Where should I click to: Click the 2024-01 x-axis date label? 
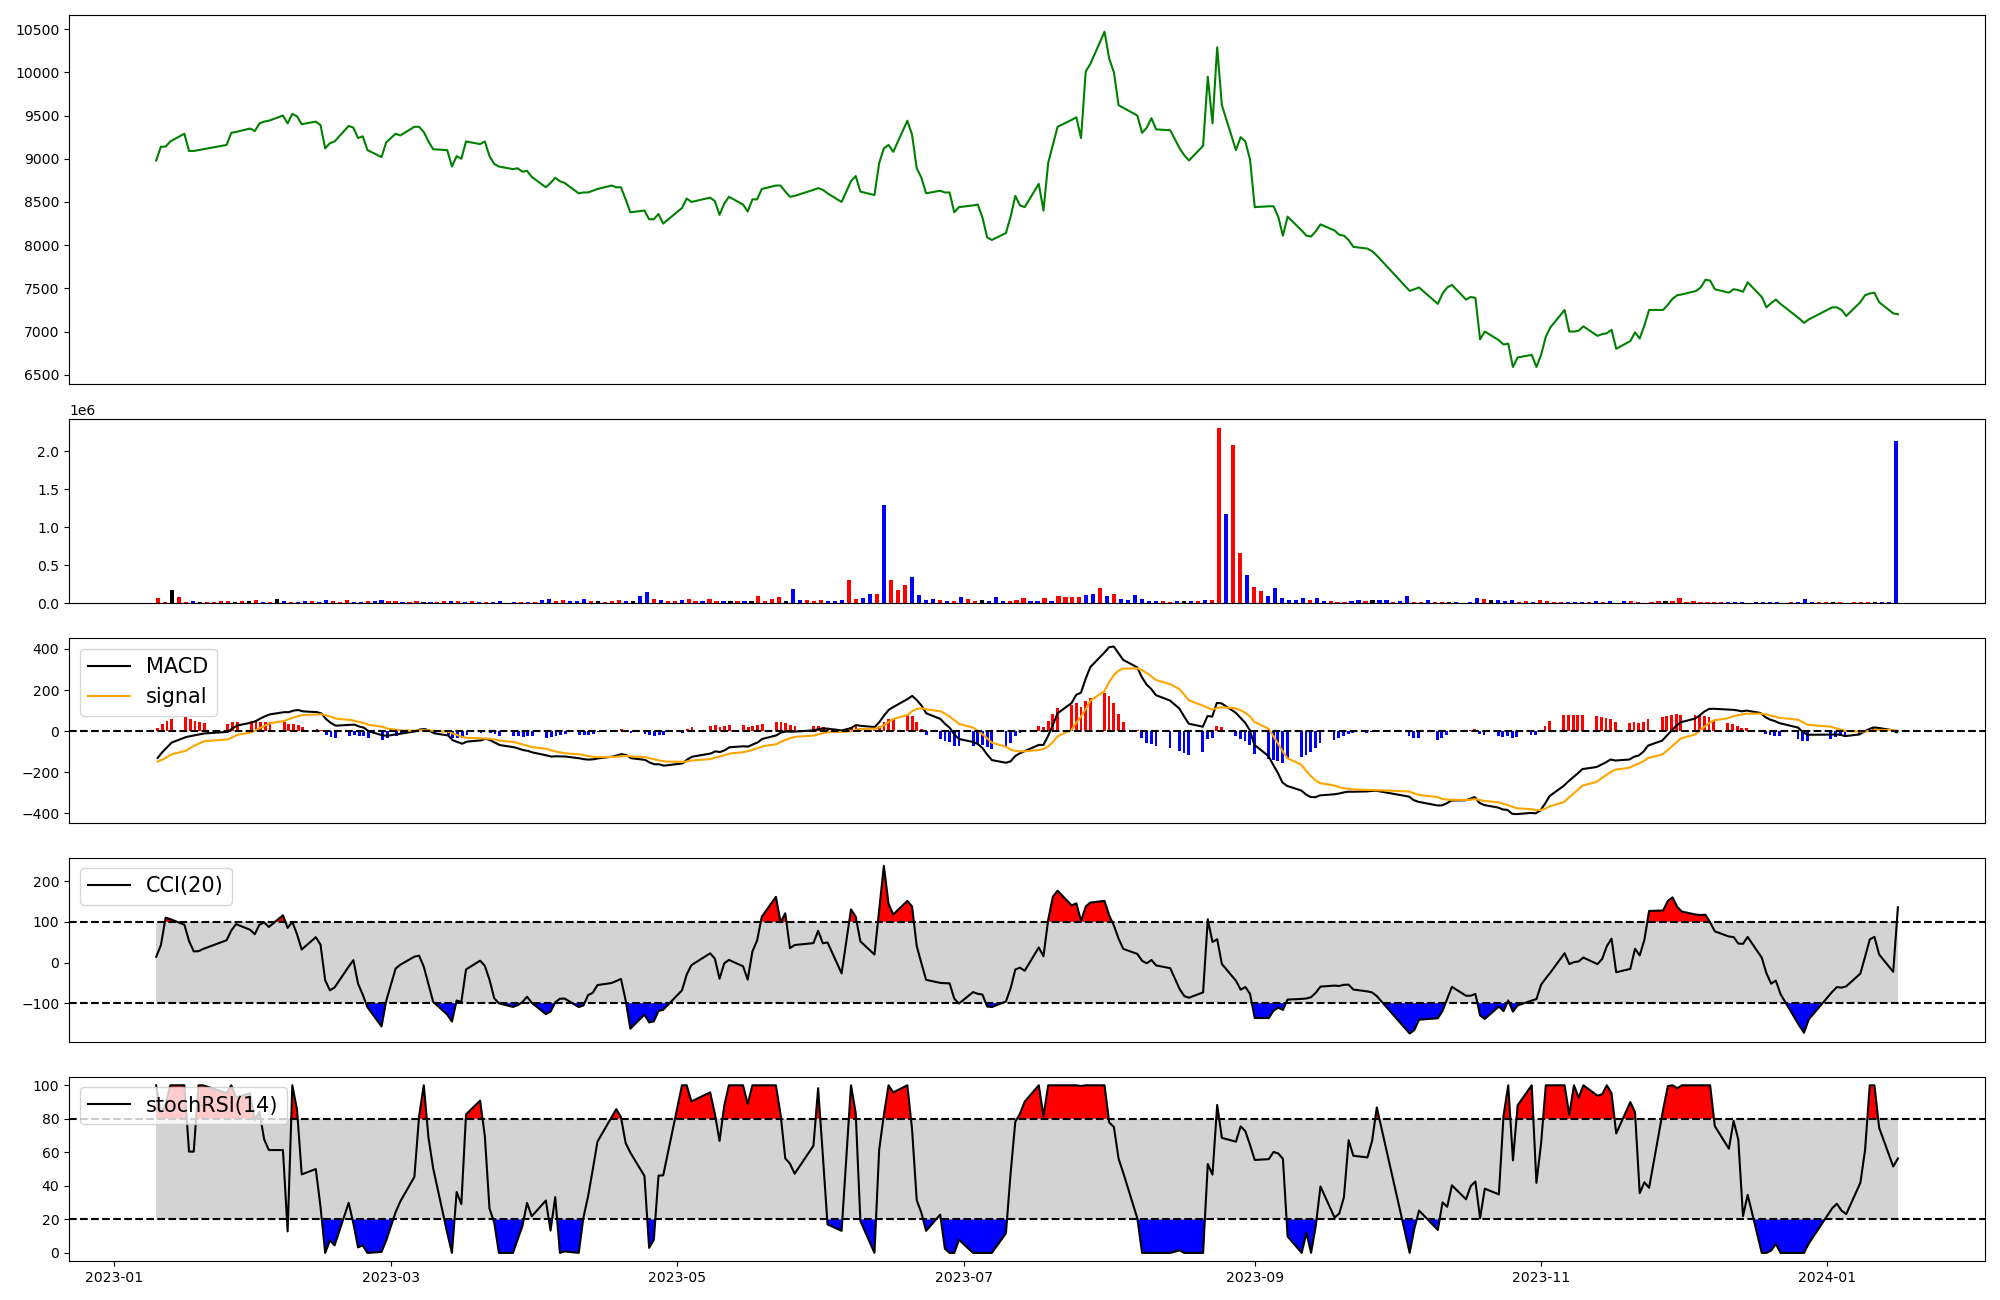[1826, 1277]
